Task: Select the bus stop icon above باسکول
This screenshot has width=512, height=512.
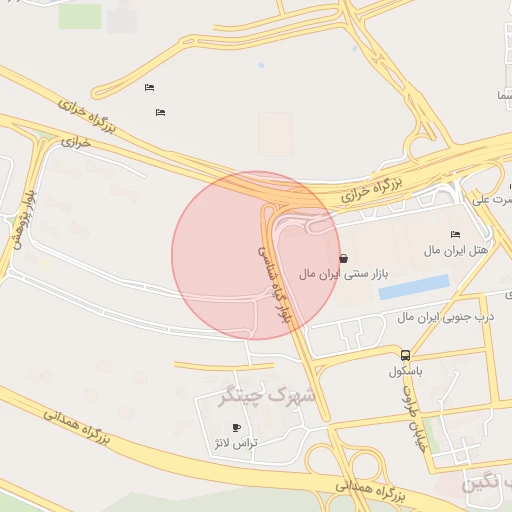Action: 405,355
